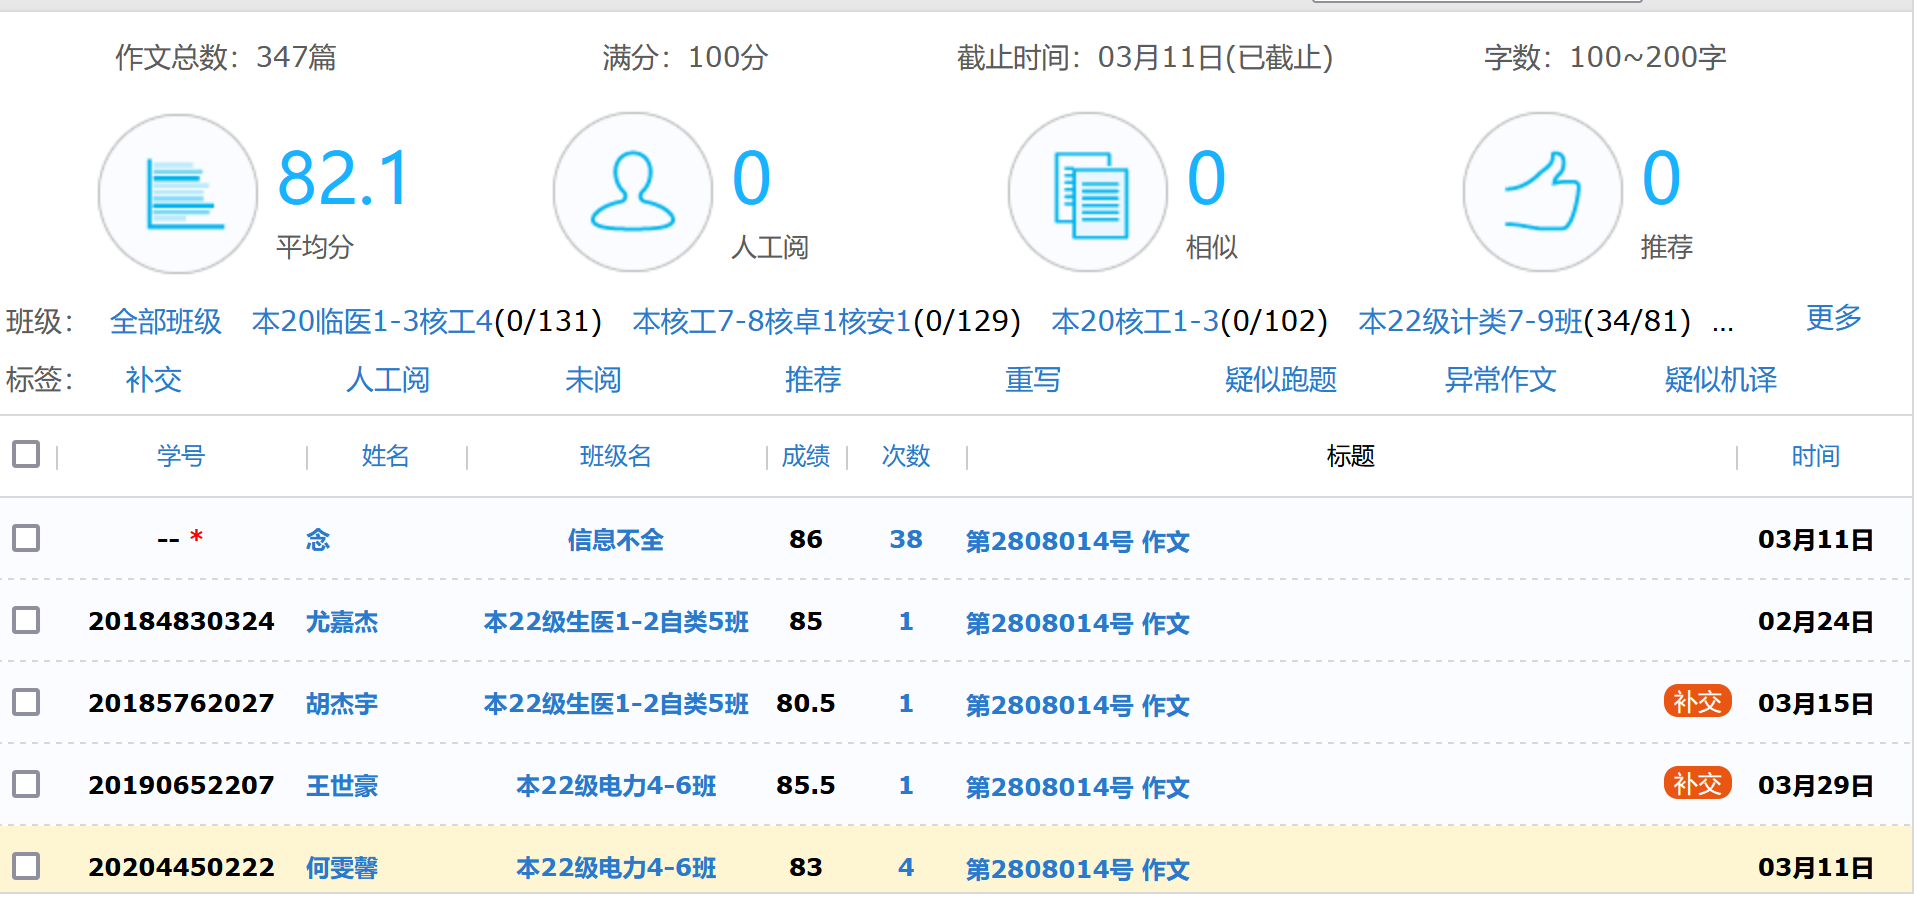Click the manual review person icon
The height and width of the screenshot is (897, 1914).
[632, 192]
